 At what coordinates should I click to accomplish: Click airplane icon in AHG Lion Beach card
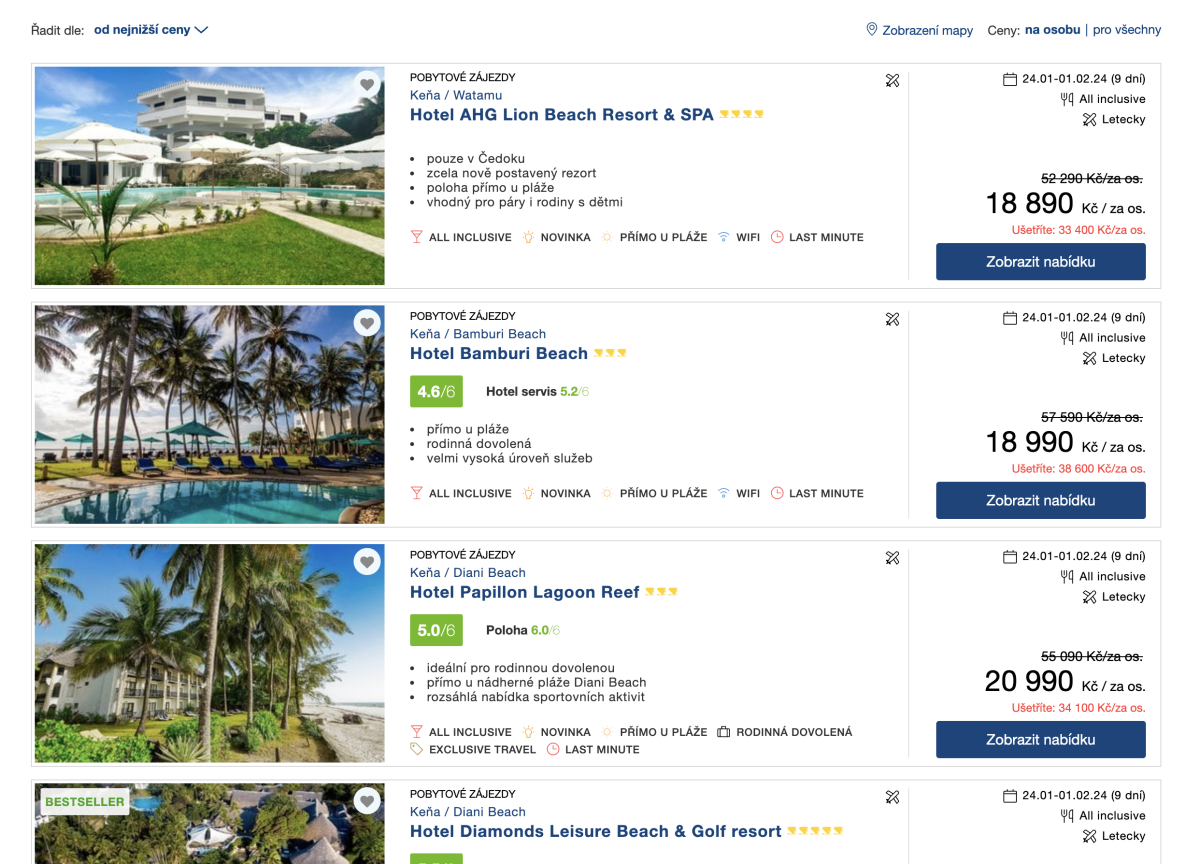pyautogui.click(x=893, y=80)
